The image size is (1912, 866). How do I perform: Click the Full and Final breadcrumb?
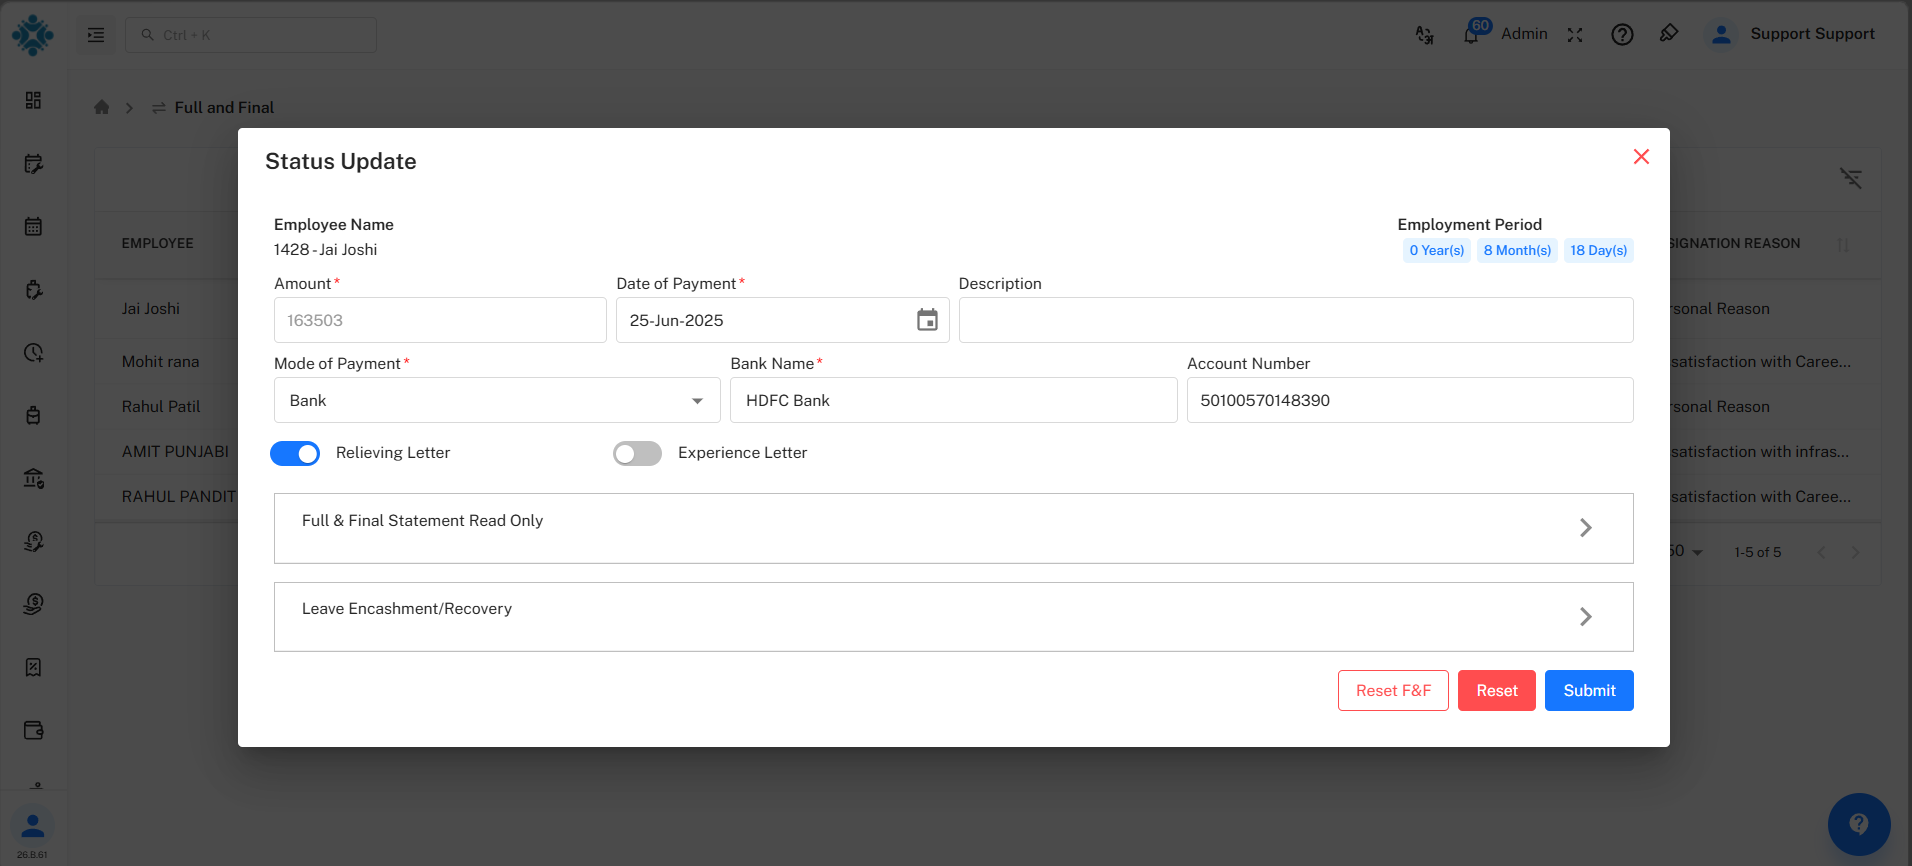click(x=224, y=108)
